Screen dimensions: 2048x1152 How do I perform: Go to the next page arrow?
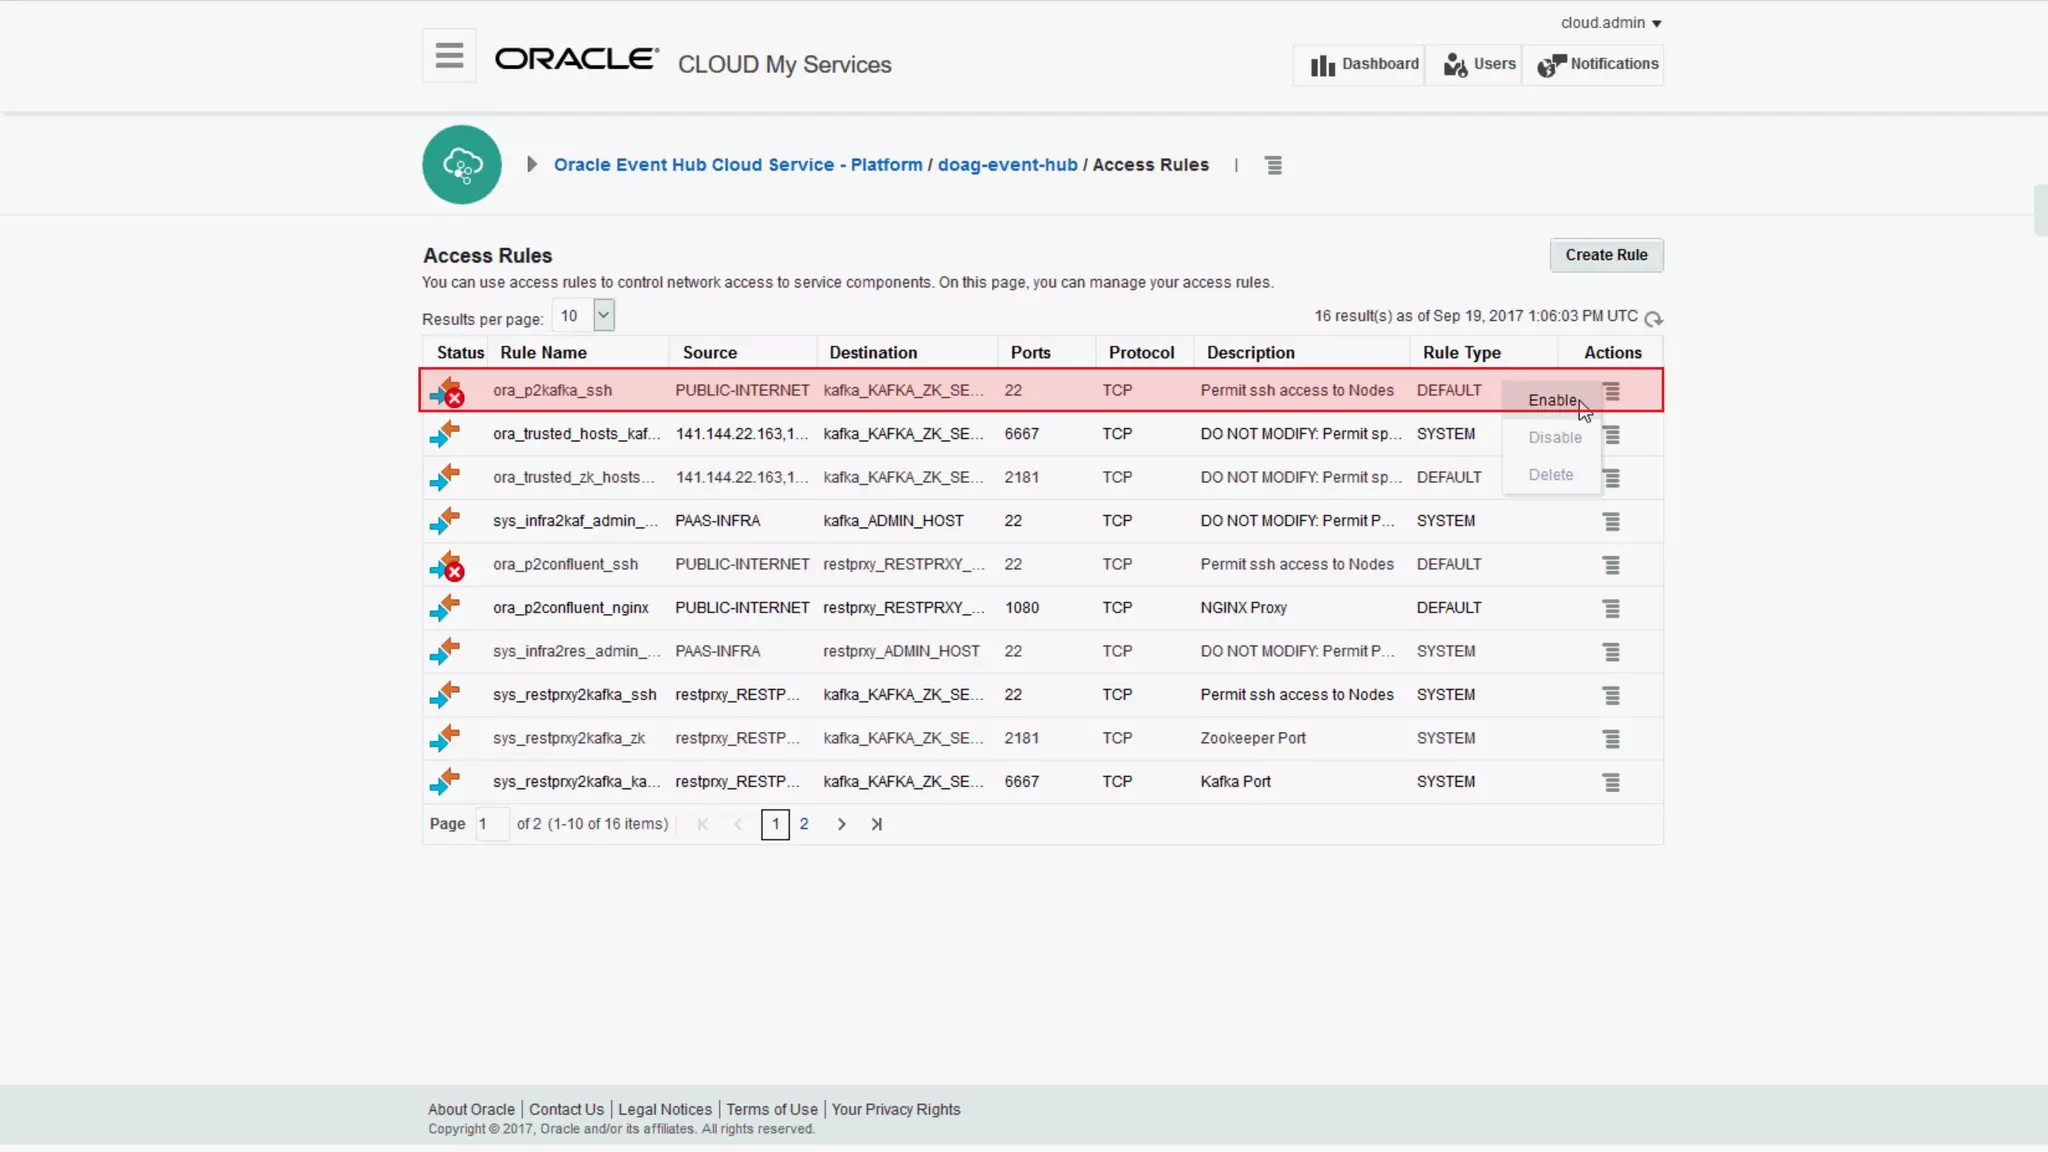click(x=841, y=824)
